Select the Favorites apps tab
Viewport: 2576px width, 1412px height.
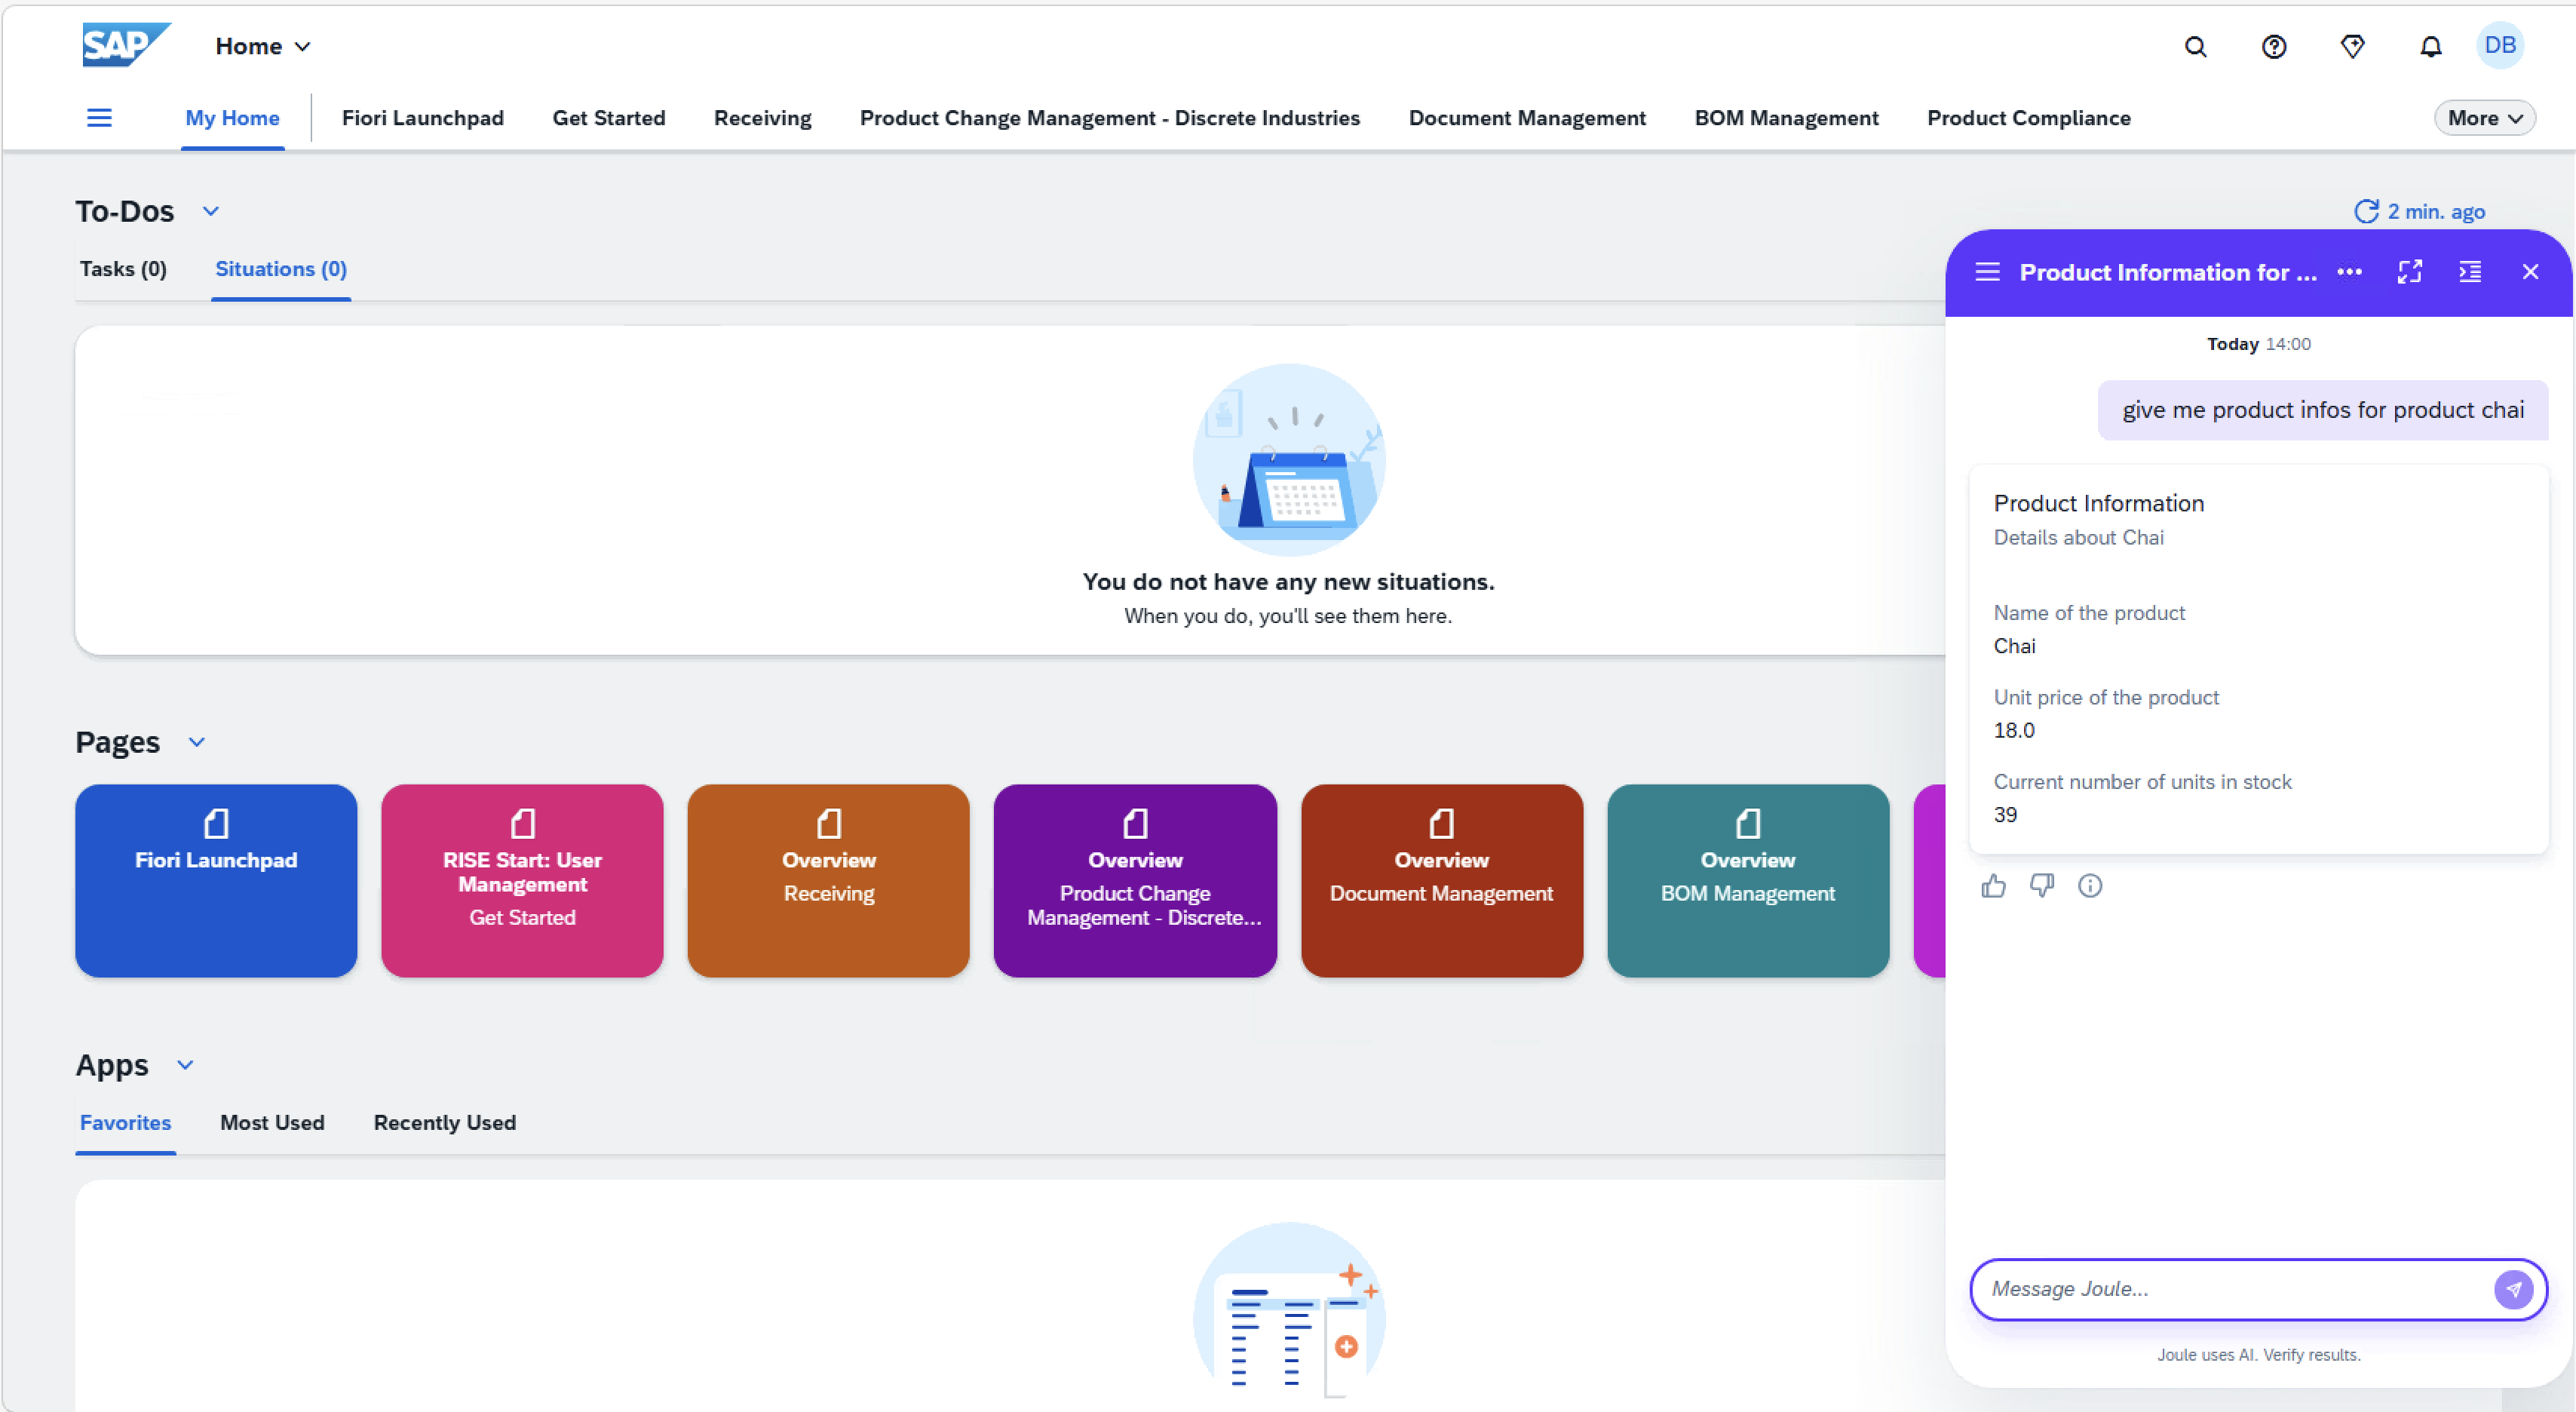[x=125, y=1123]
